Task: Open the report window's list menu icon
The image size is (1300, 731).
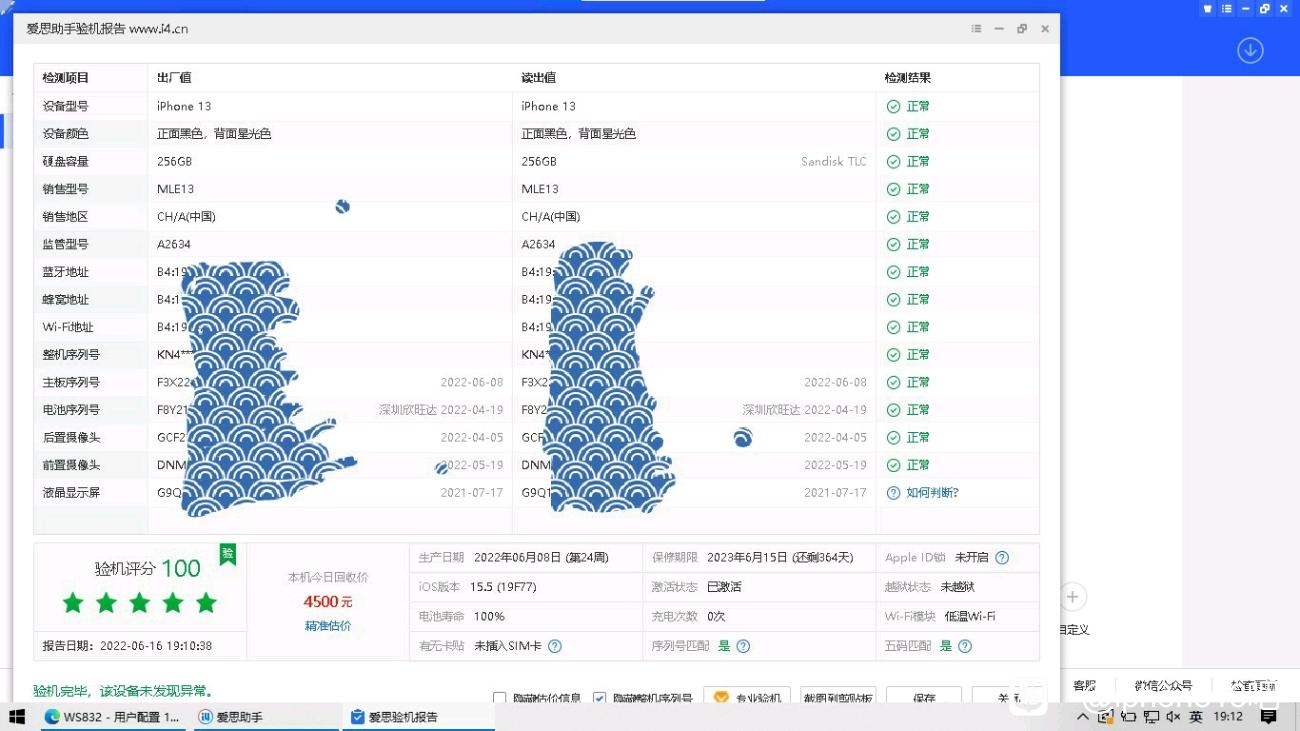Action: pos(976,29)
